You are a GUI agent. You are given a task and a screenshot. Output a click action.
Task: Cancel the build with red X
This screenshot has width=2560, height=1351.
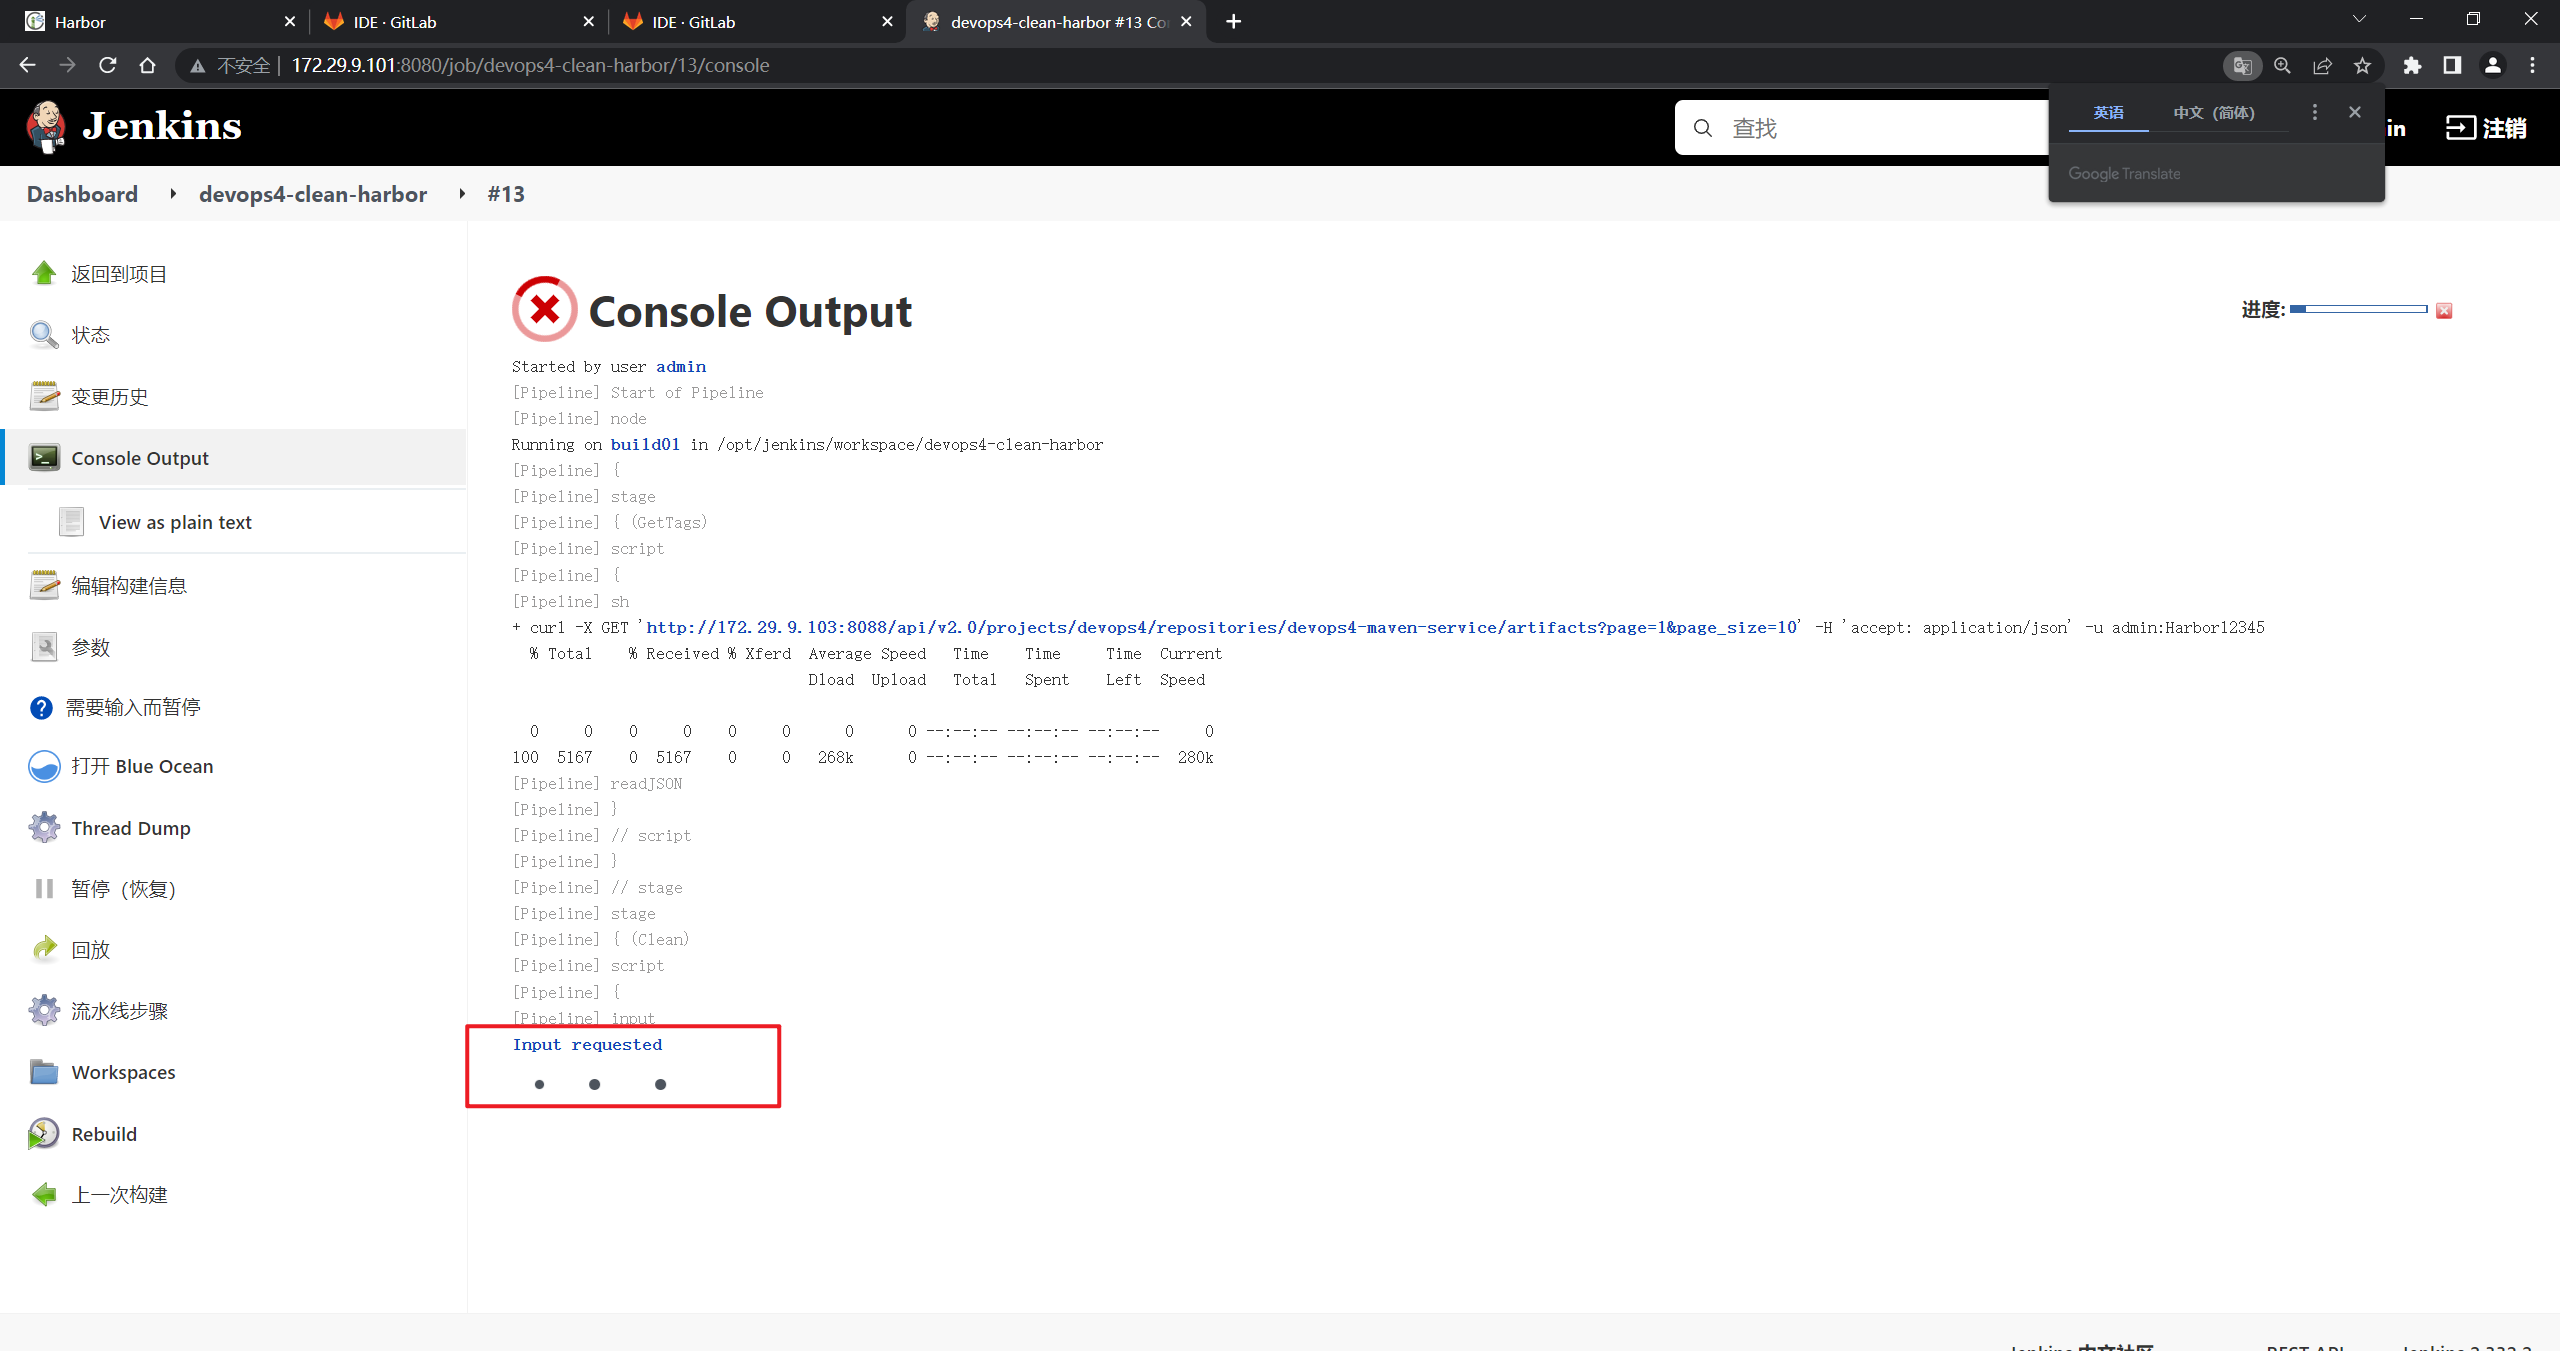[2444, 311]
